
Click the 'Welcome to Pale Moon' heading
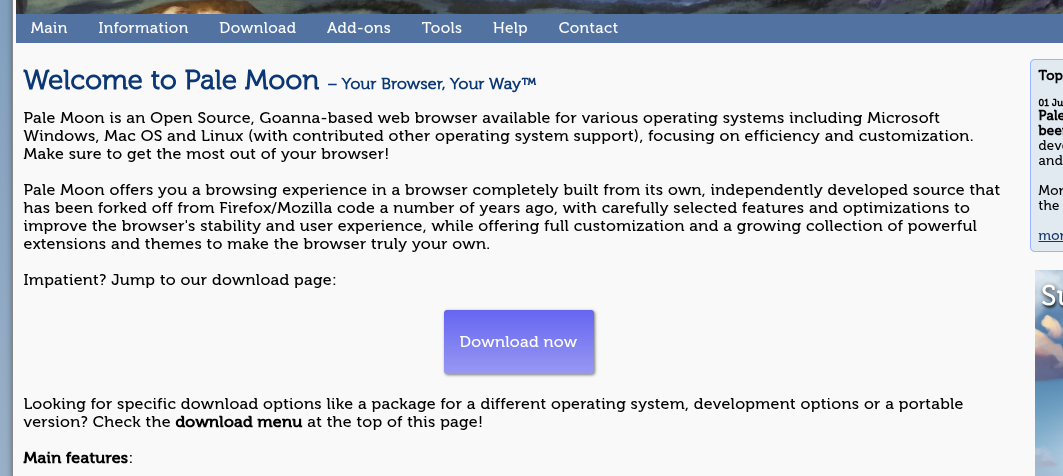pos(171,81)
